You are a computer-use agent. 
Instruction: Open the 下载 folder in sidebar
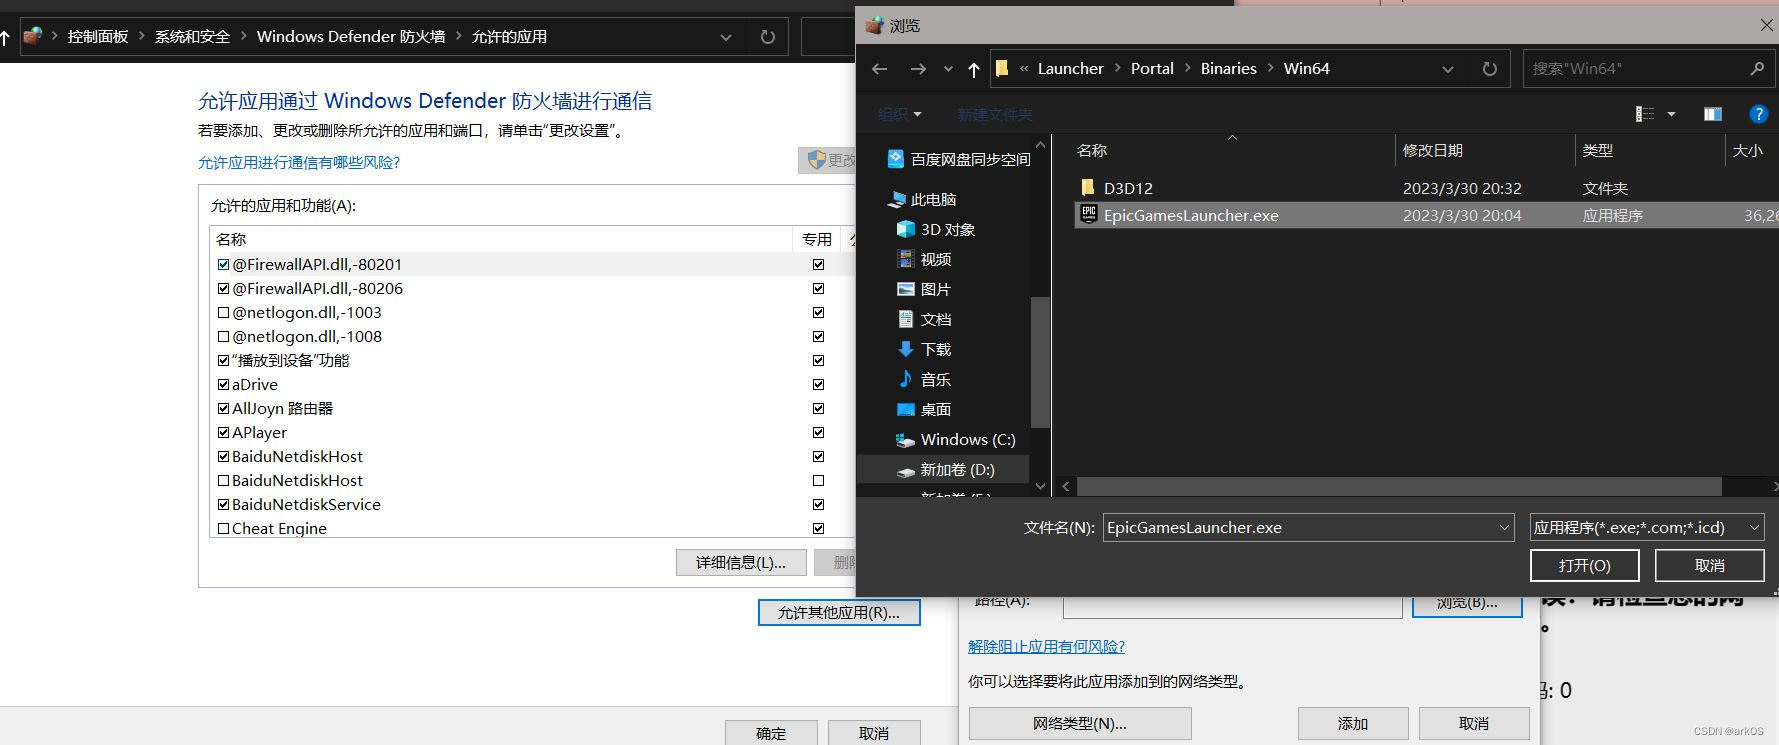tap(924, 349)
